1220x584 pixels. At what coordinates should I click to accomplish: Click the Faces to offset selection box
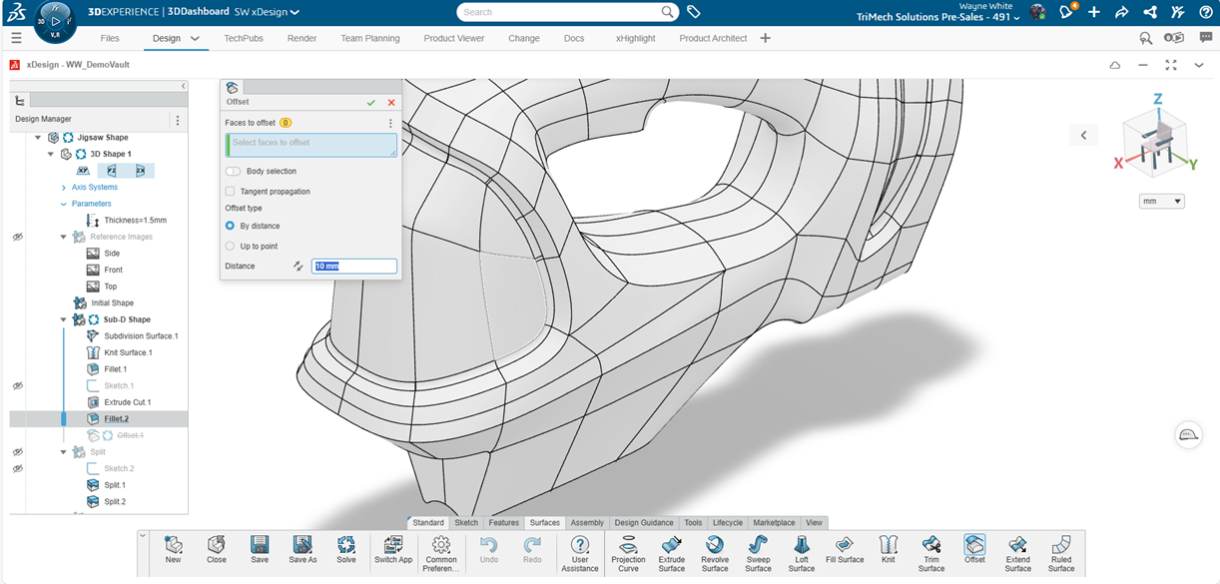point(311,145)
